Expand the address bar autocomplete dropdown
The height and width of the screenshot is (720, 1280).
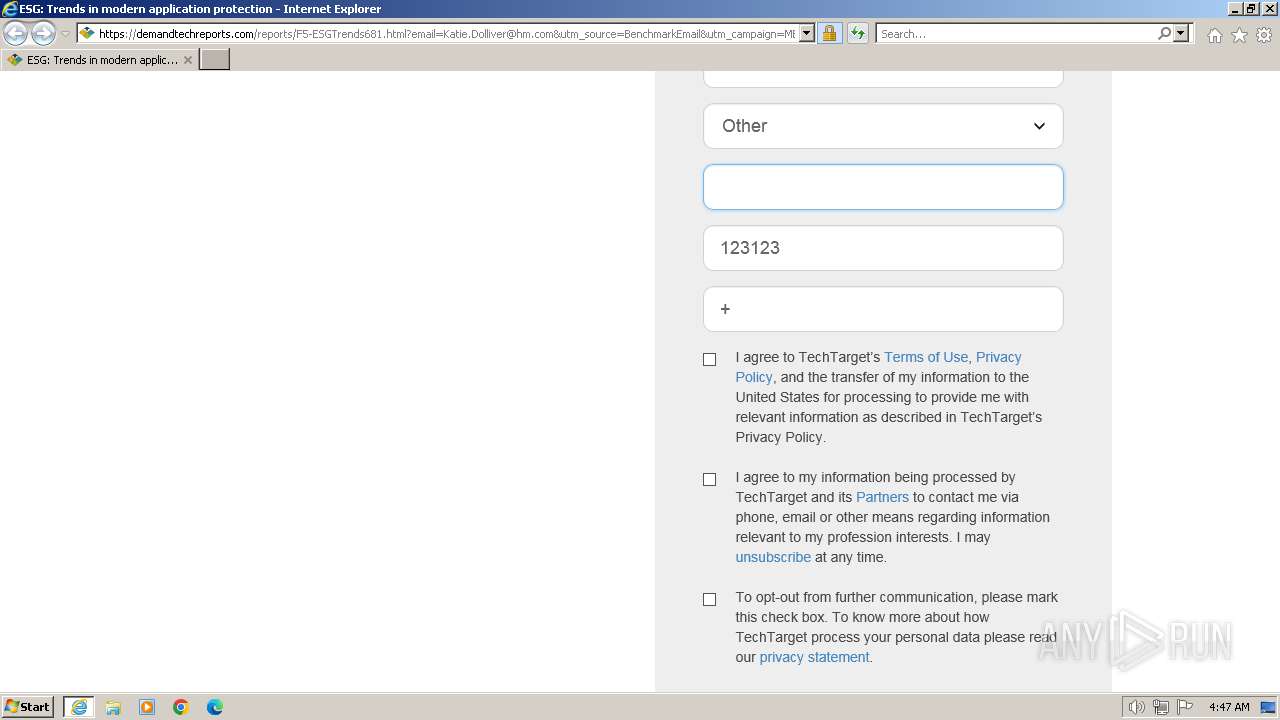[807, 34]
